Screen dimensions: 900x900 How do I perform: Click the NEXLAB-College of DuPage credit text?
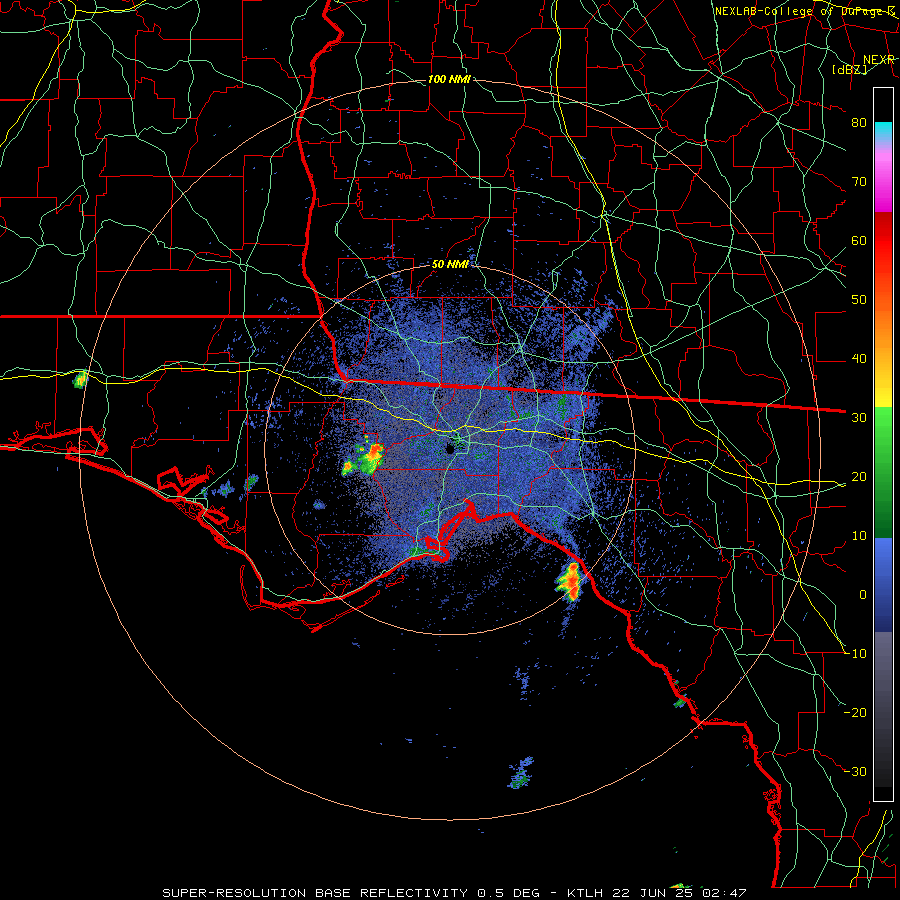coord(804,11)
